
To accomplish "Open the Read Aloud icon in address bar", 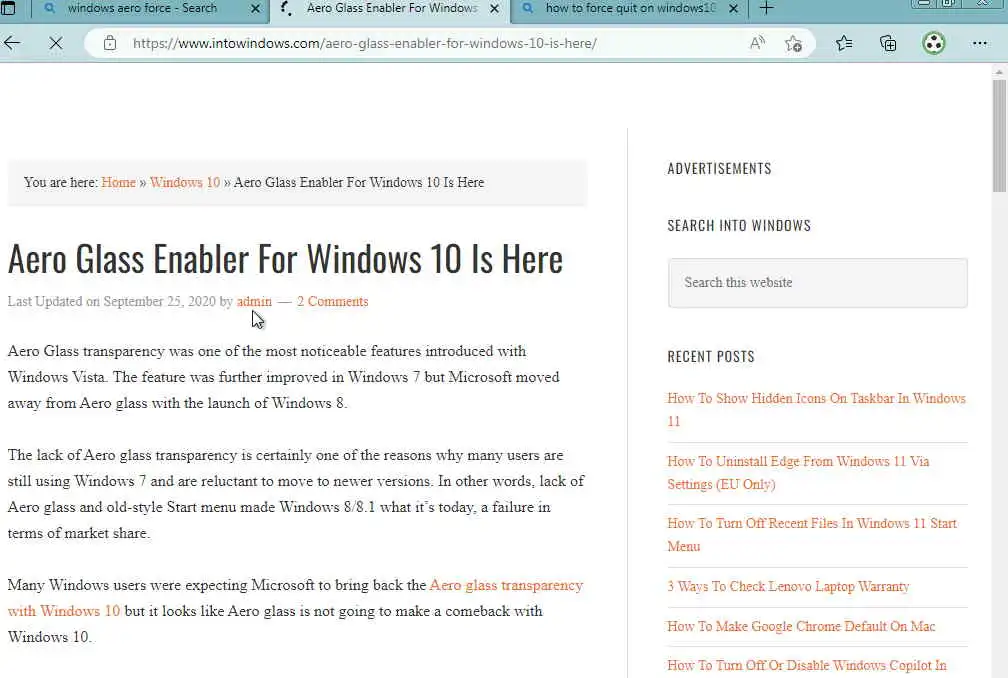I will (757, 43).
